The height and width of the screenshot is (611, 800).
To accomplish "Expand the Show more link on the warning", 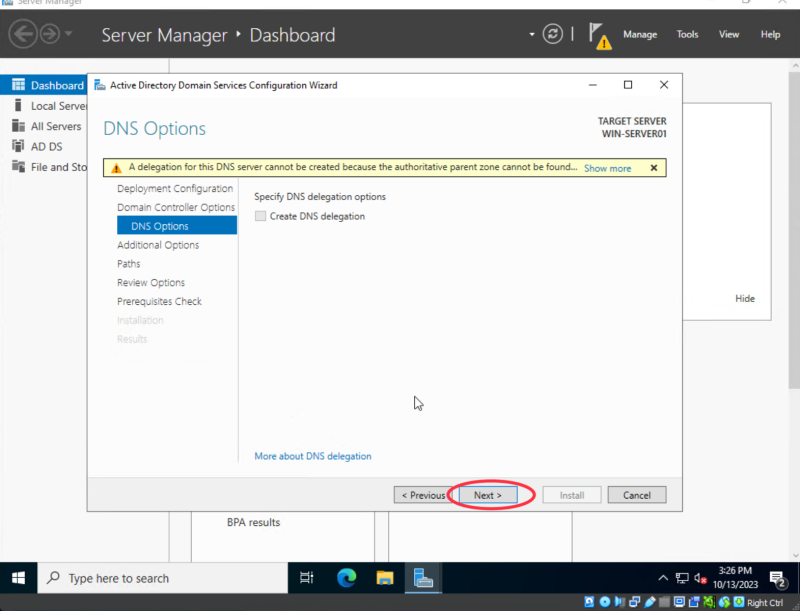I will pos(608,168).
